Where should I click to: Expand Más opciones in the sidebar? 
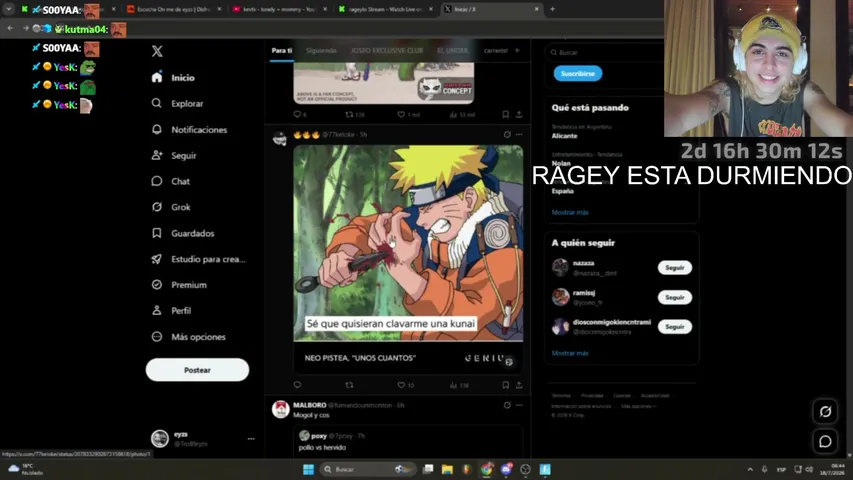[x=188, y=337]
